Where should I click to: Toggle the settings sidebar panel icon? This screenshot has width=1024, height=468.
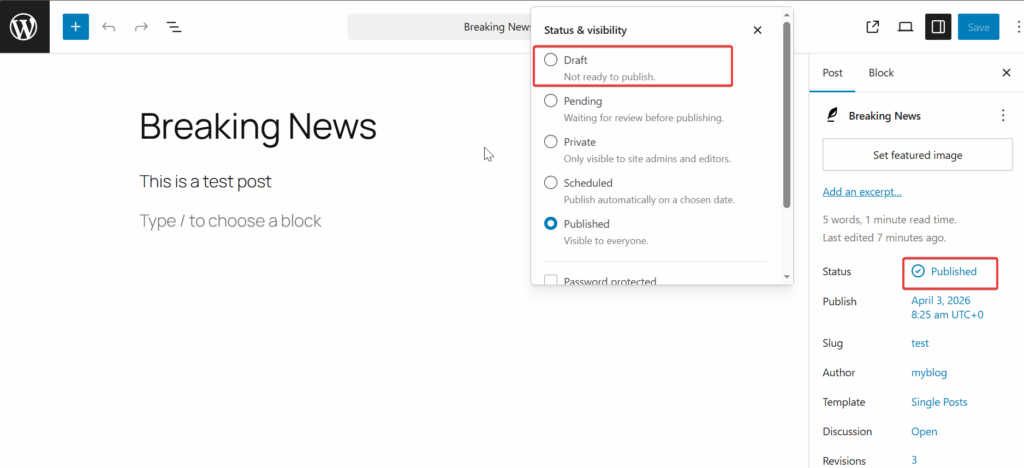point(938,27)
